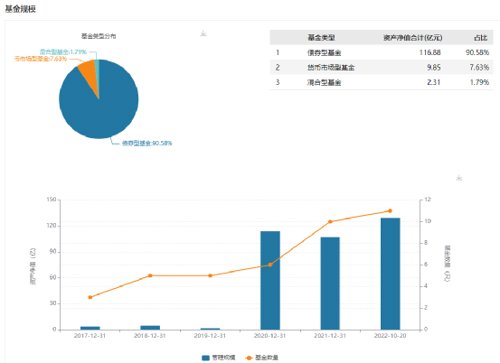Viewport: 500px width, 363px height.
Task: Toggle the orange 基金数量 legend series
Action: pyautogui.click(x=262, y=357)
